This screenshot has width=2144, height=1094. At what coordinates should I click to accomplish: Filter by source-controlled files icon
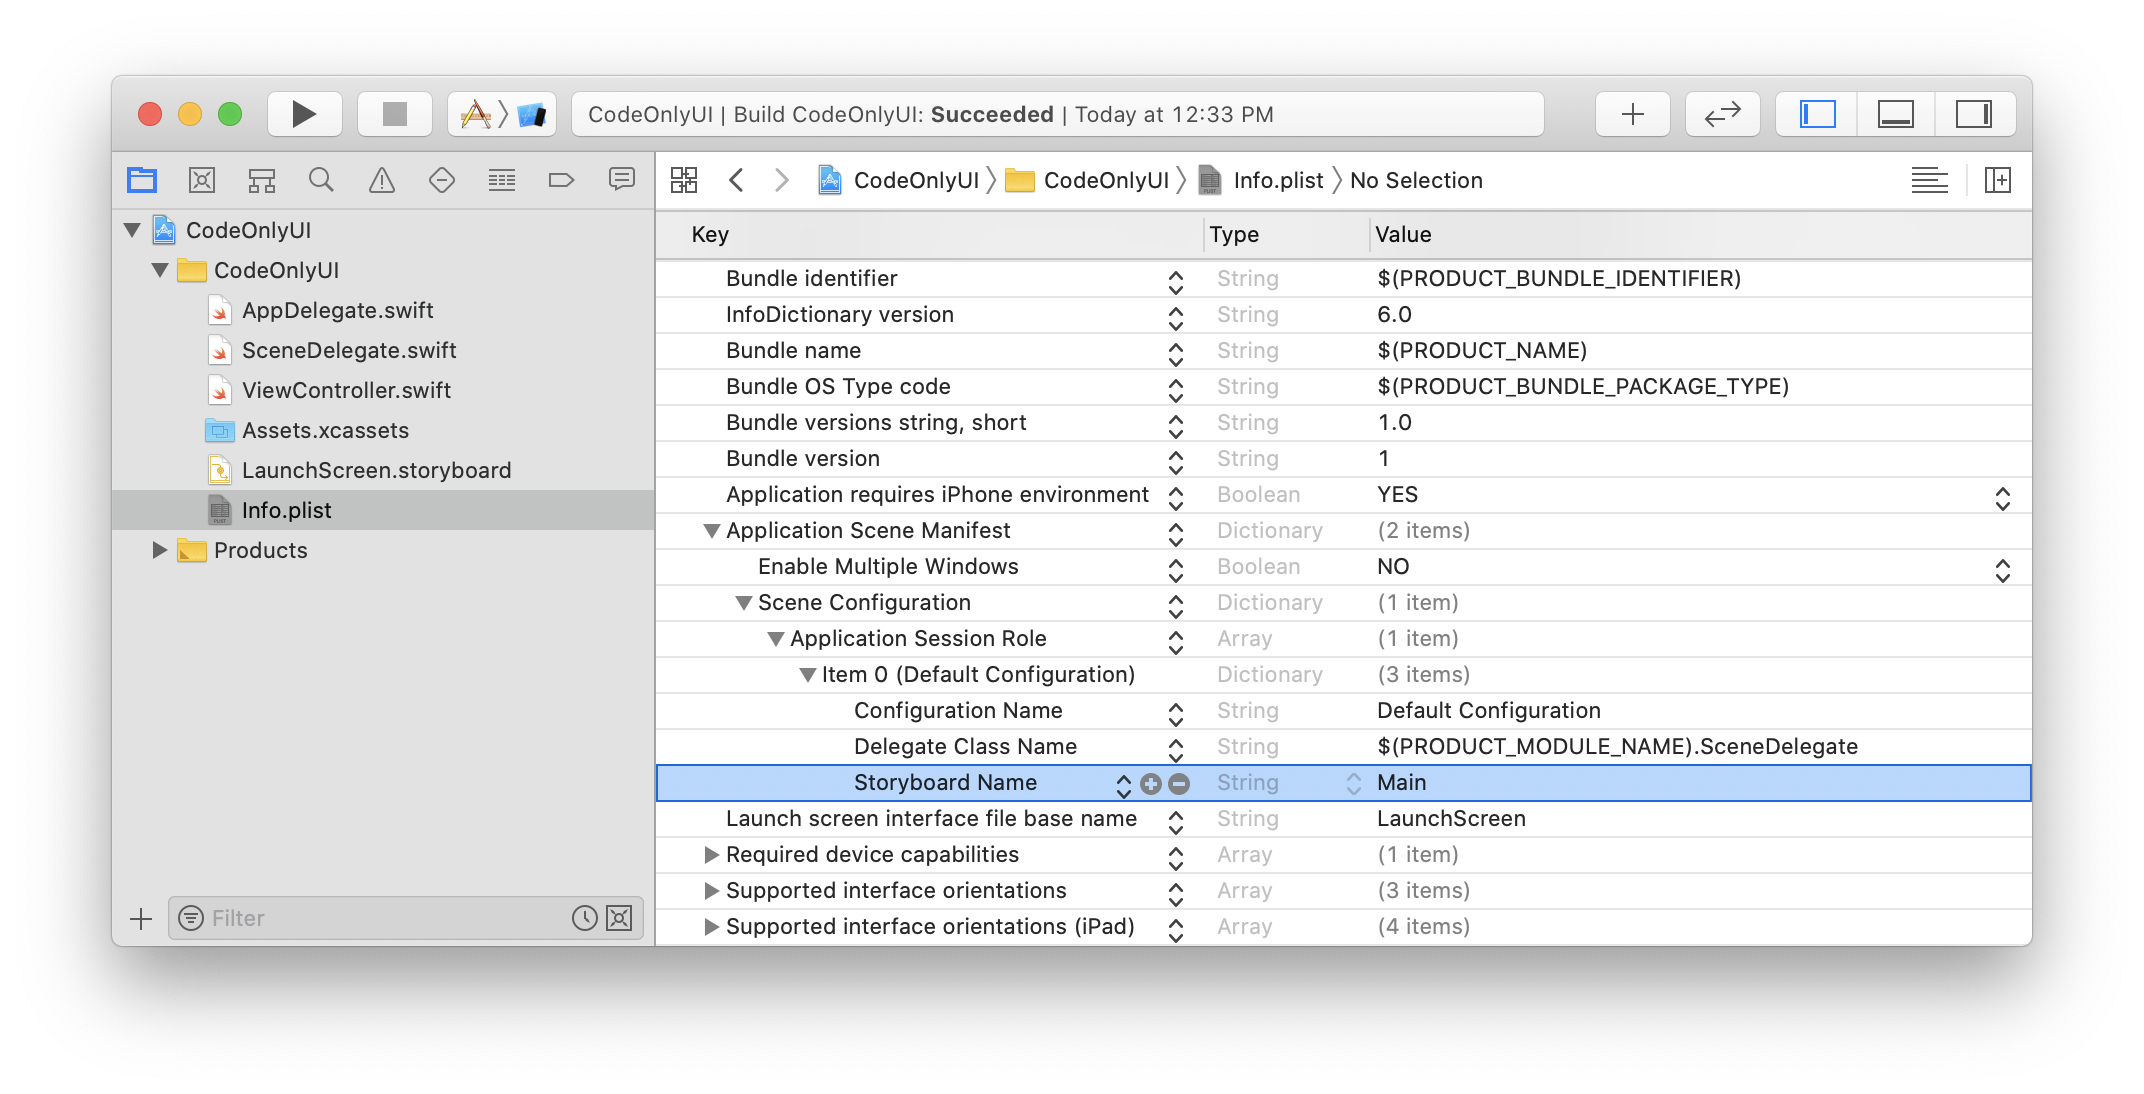click(x=620, y=918)
